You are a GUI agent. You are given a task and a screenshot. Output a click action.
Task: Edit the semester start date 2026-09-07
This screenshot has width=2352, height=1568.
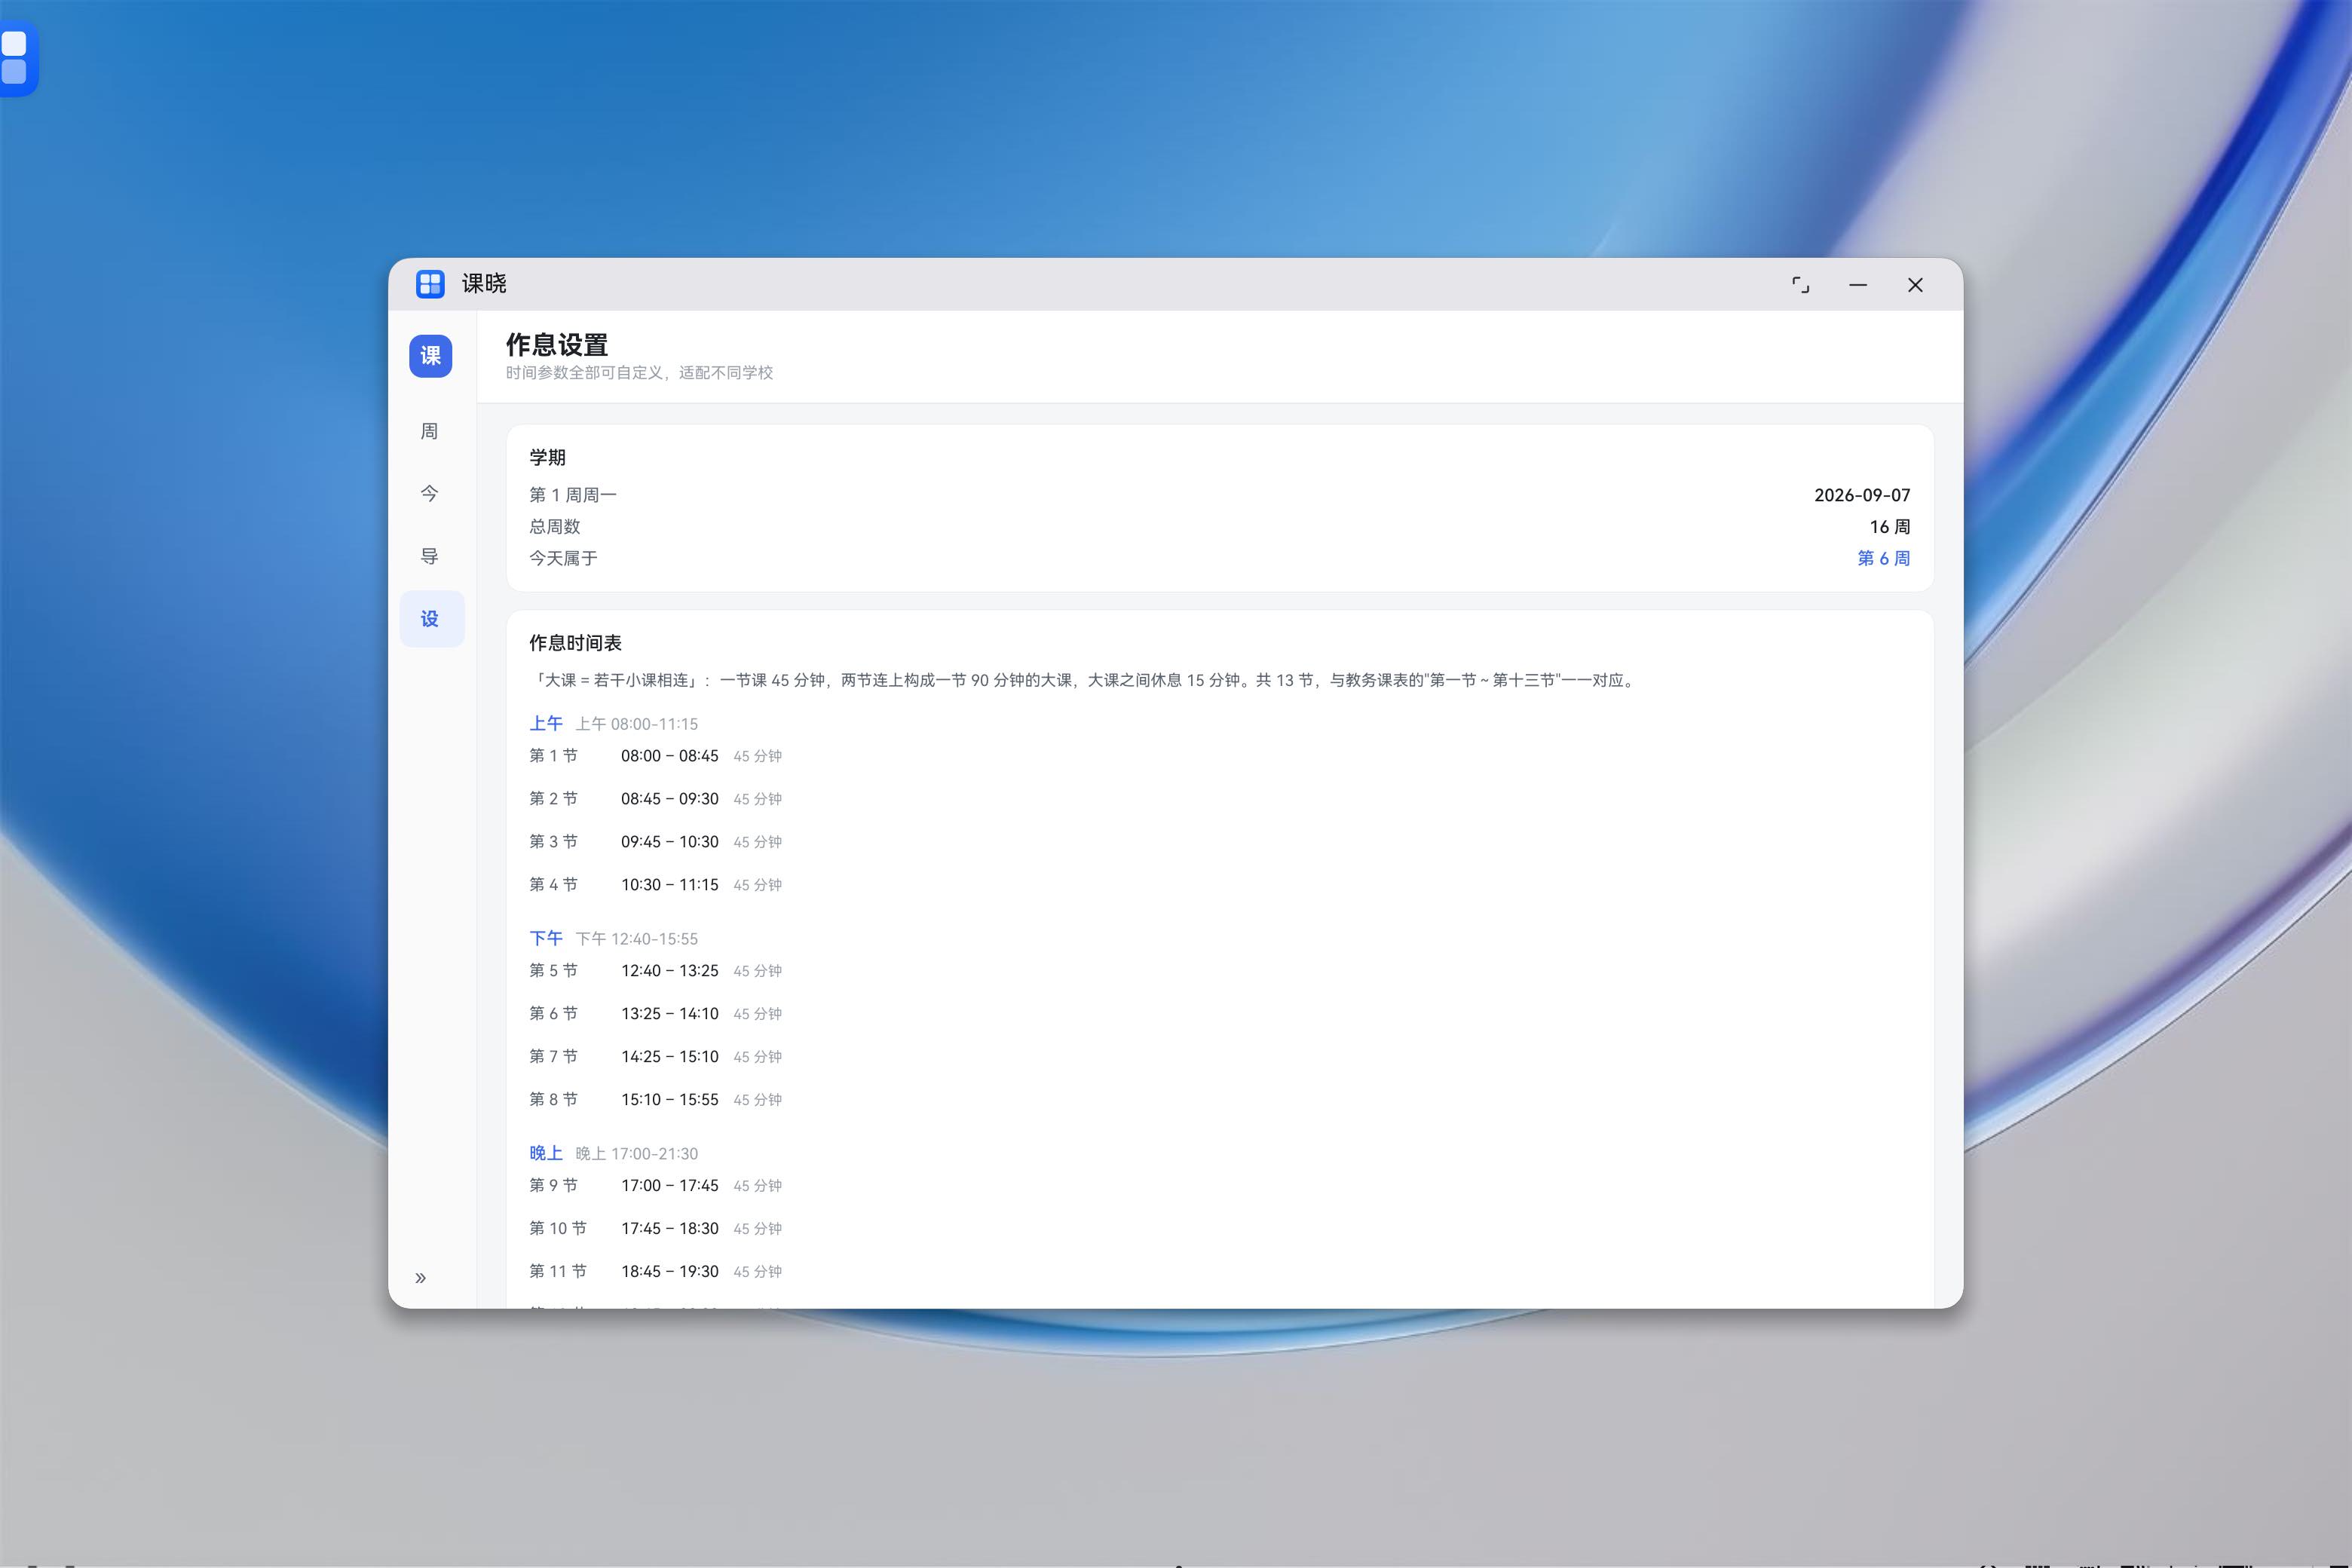(x=1862, y=495)
